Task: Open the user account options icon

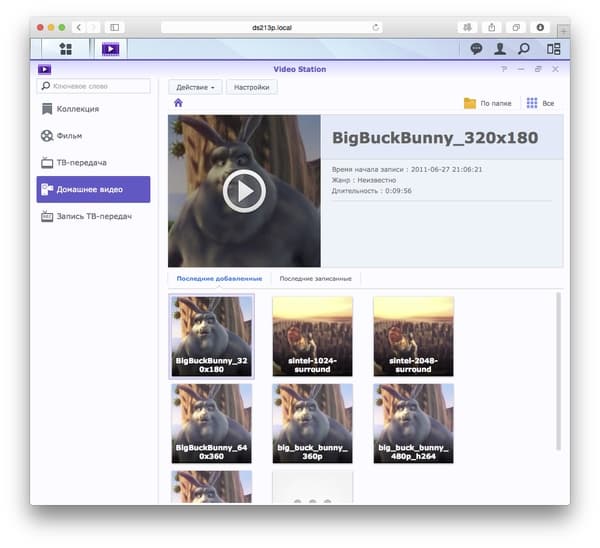Action: 500,49
